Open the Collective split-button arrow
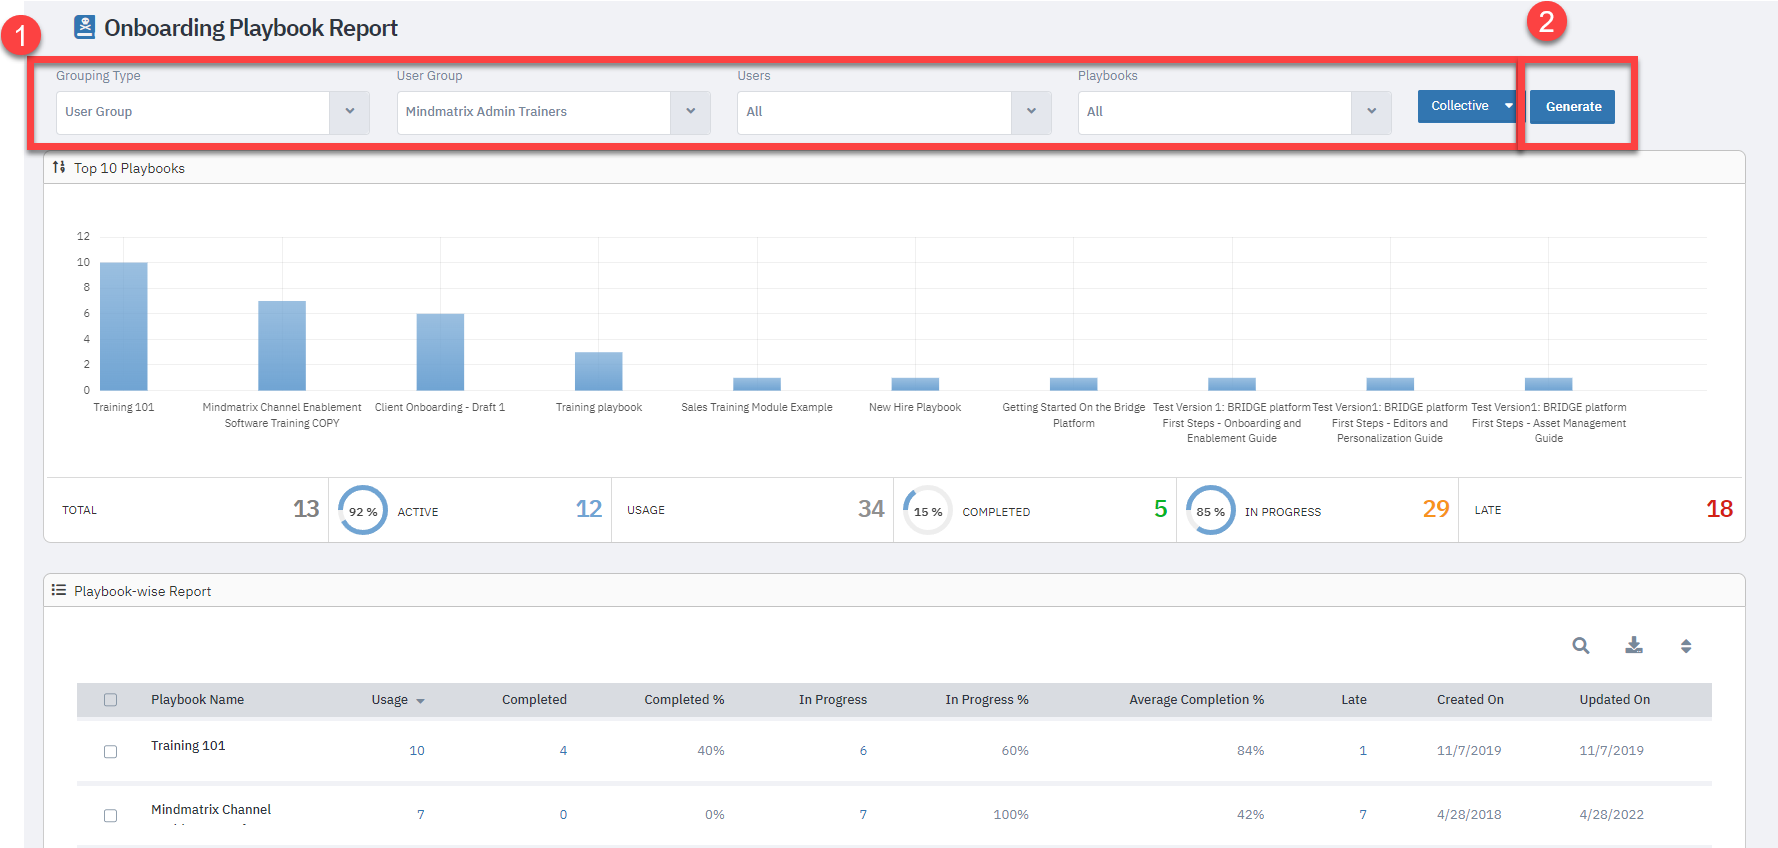 click(x=1509, y=106)
